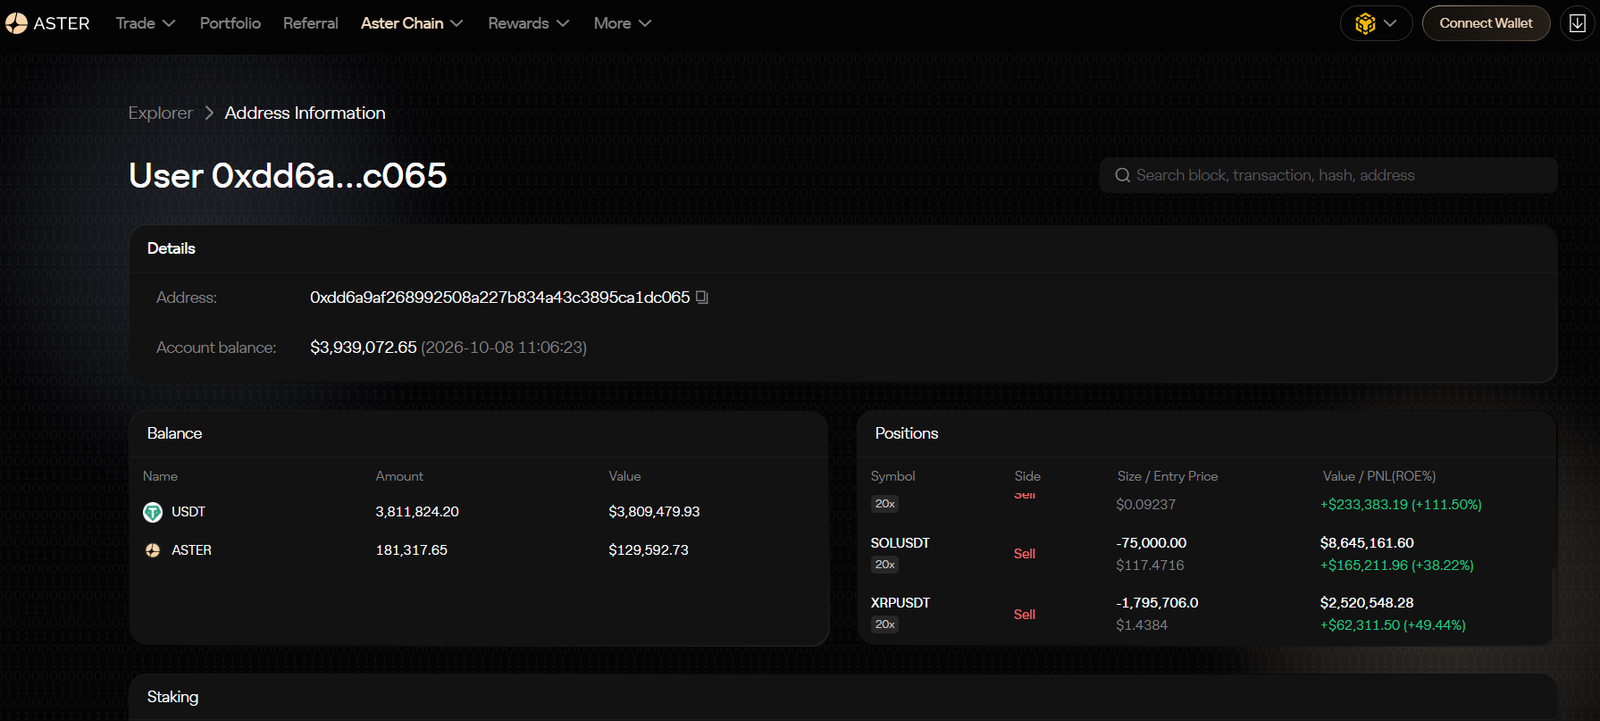Screen dimensions: 1600x721
Task: Click the USDT token icon
Action: click(153, 512)
